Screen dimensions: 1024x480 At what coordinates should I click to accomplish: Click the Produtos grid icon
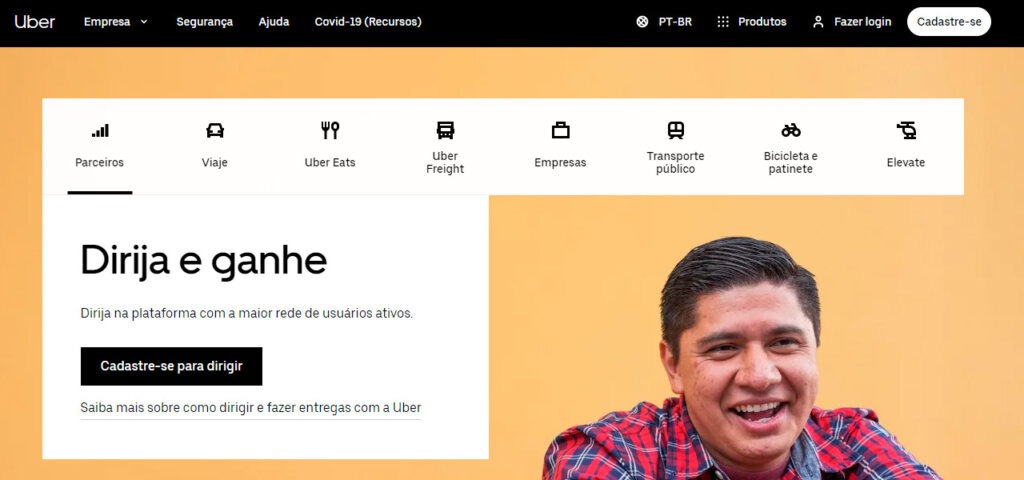point(723,22)
